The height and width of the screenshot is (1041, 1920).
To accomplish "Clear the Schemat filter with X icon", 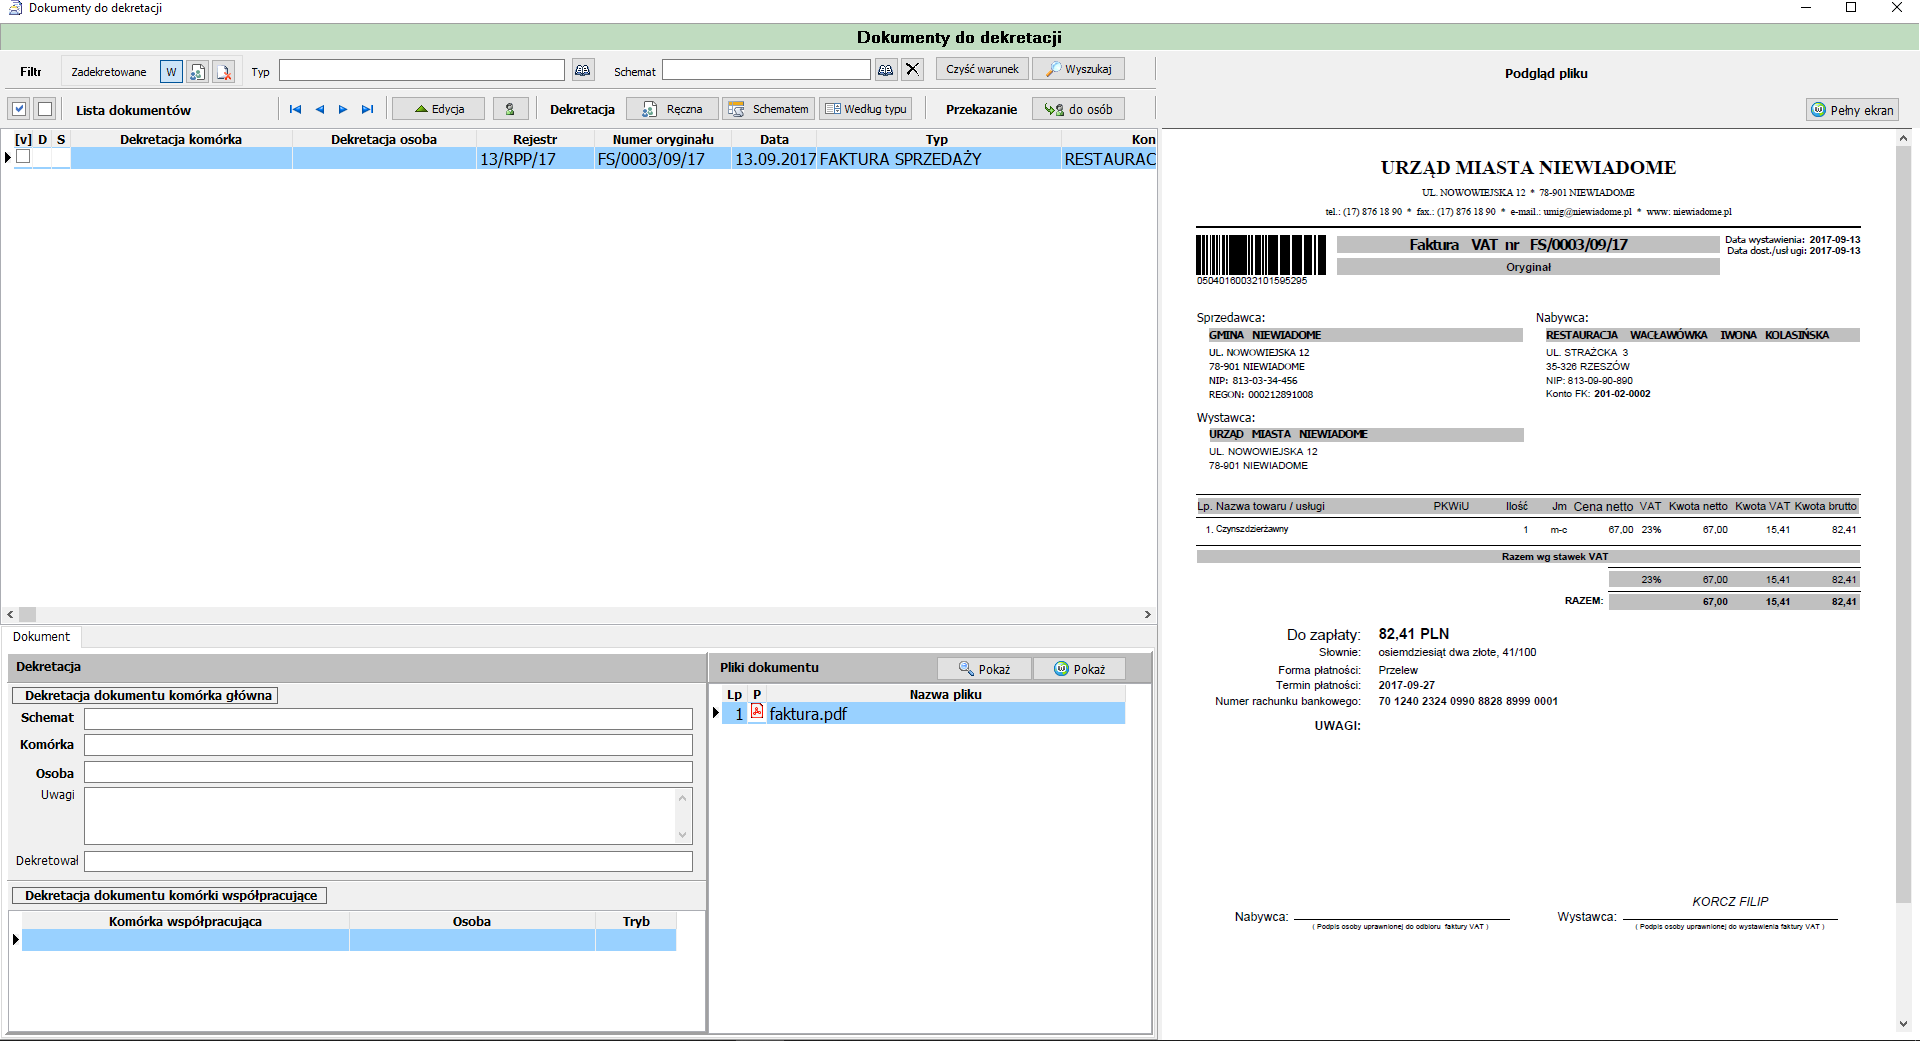I will (x=912, y=70).
